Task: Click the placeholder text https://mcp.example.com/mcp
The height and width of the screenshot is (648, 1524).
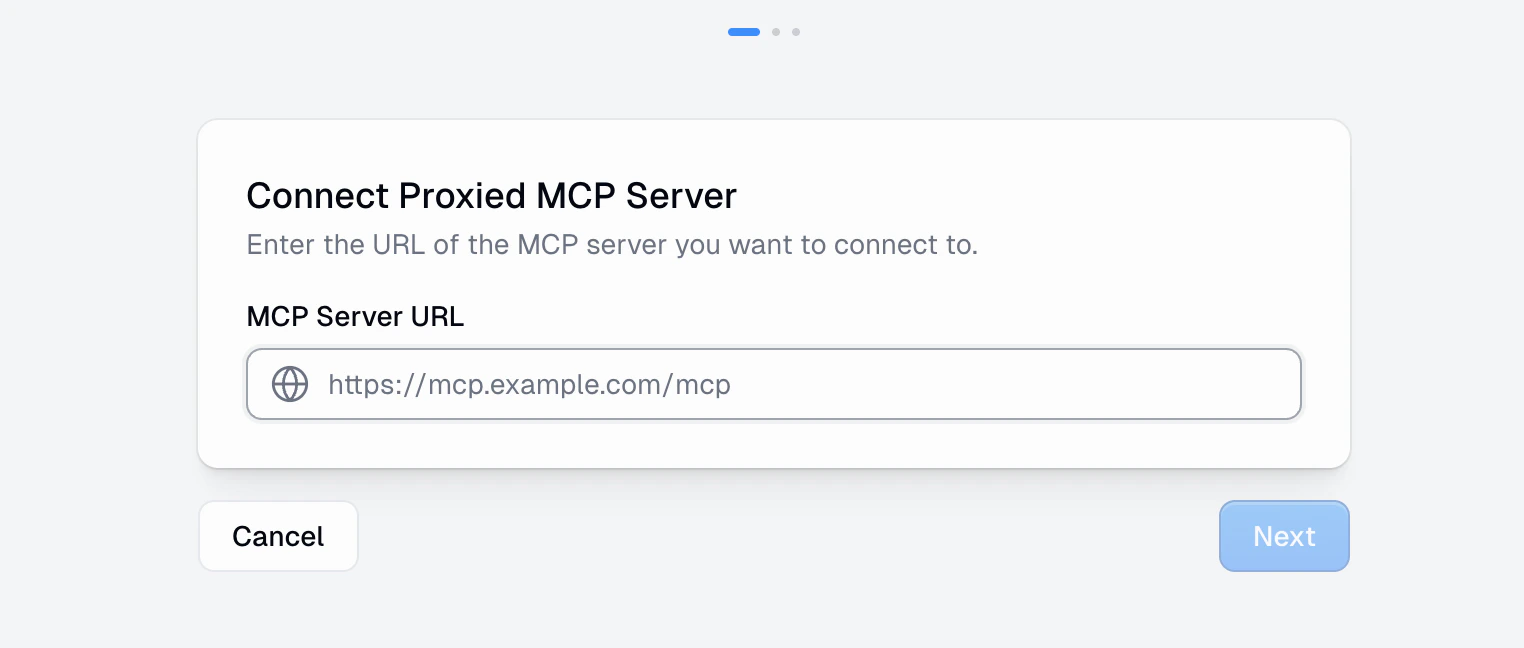Action: tap(529, 384)
